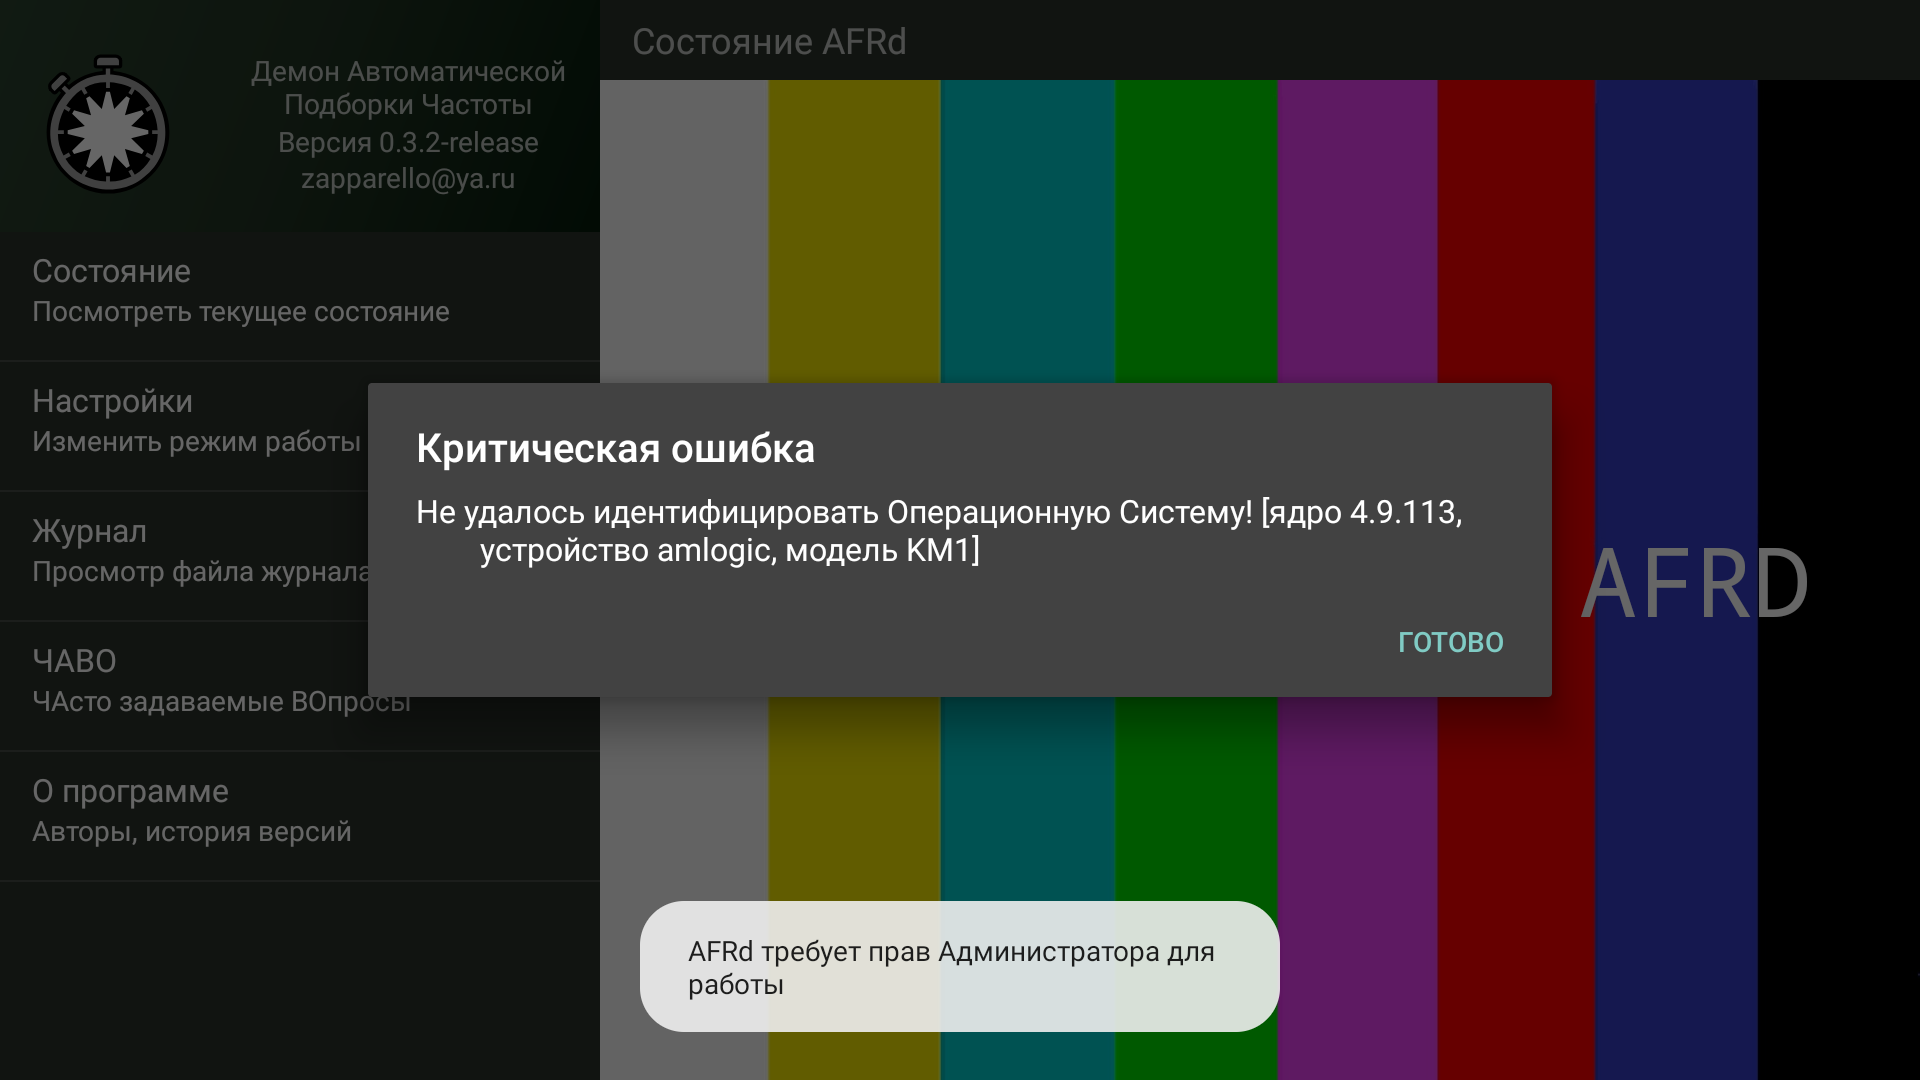Click the zapparello@ya.ru email text
This screenshot has width=1920, height=1080.
(x=408, y=179)
